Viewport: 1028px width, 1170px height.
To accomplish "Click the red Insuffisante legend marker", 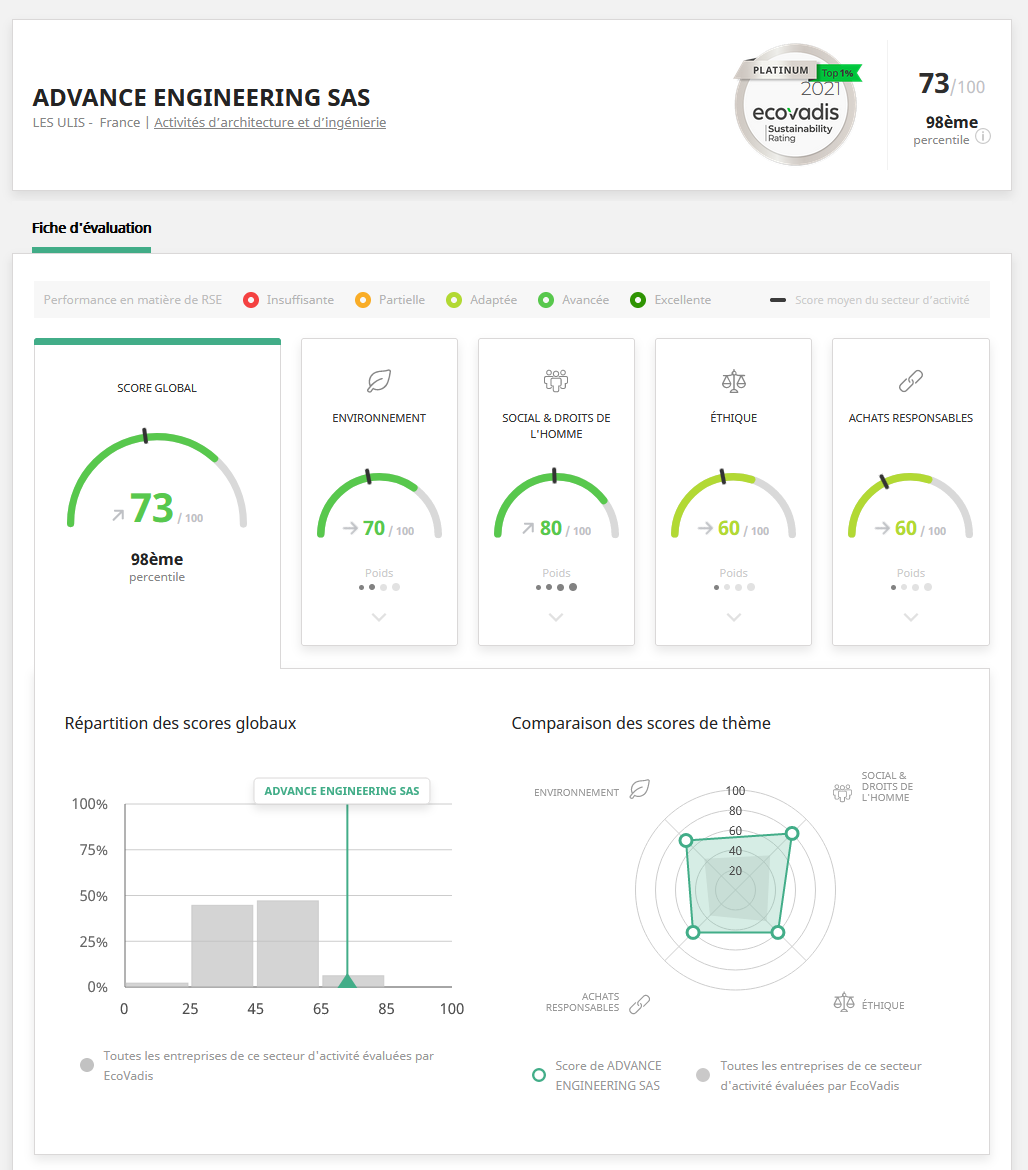I will (x=251, y=300).
